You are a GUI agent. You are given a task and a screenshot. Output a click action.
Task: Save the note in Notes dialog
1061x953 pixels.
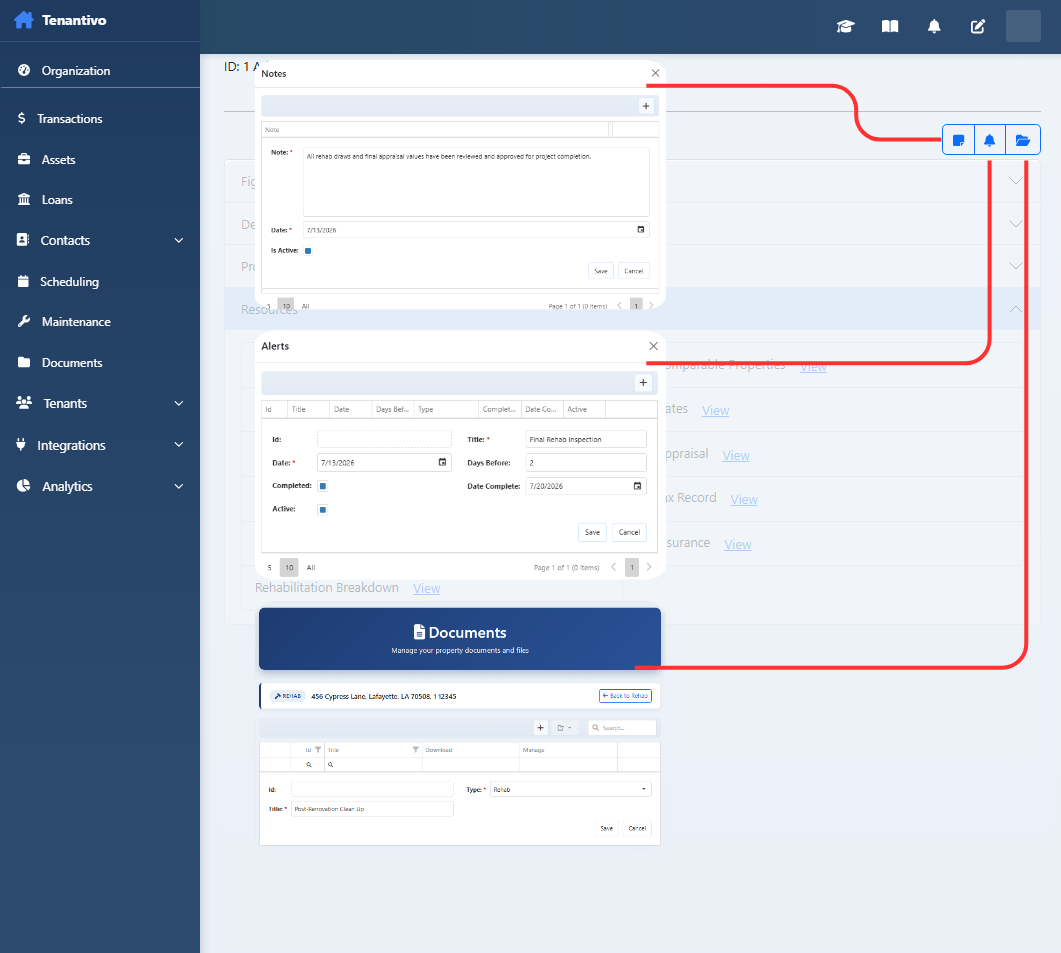601,271
